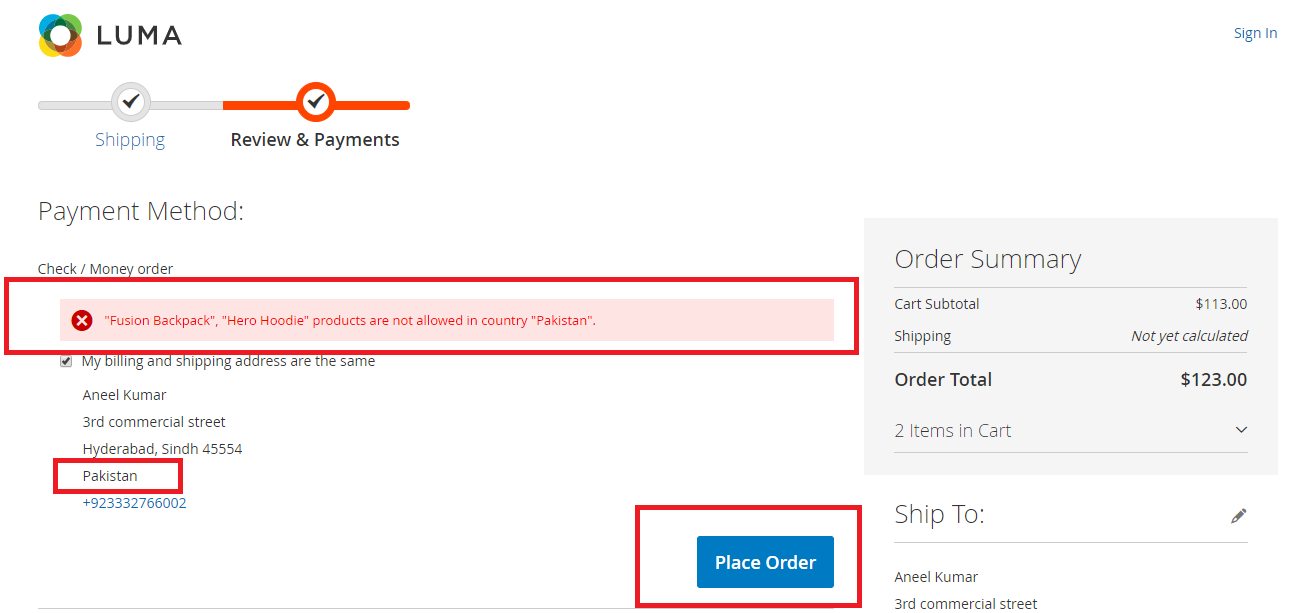Click Pakistan in the billing address
The width and height of the screenshot is (1305, 613).
(x=110, y=476)
